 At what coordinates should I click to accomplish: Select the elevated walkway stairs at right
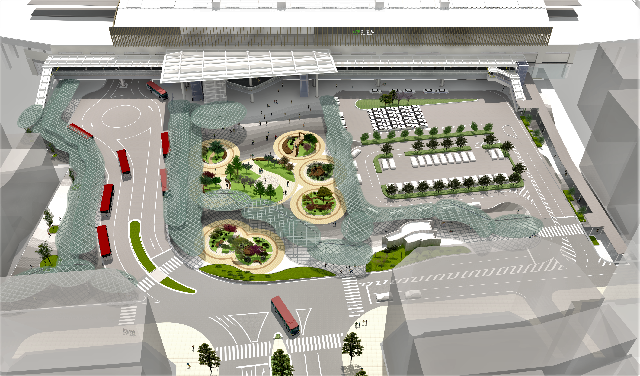pyautogui.click(x=507, y=82)
